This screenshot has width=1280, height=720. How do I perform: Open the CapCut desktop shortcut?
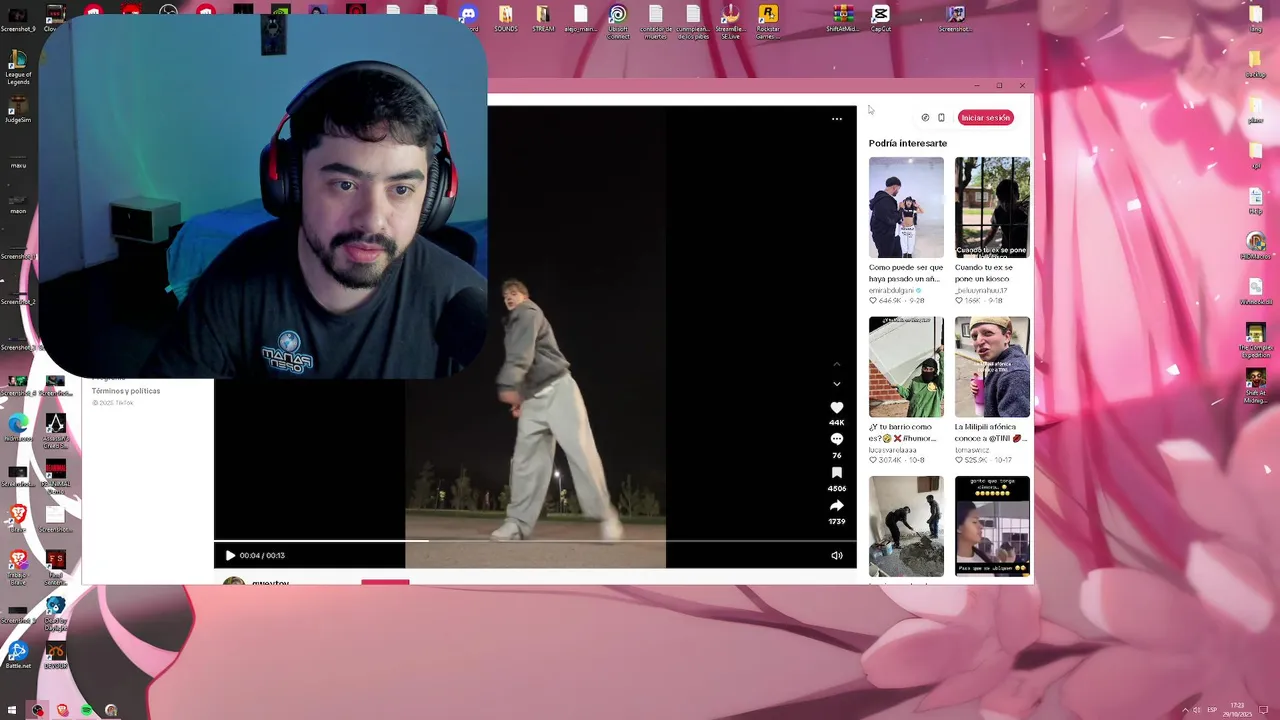(x=880, y=18)
